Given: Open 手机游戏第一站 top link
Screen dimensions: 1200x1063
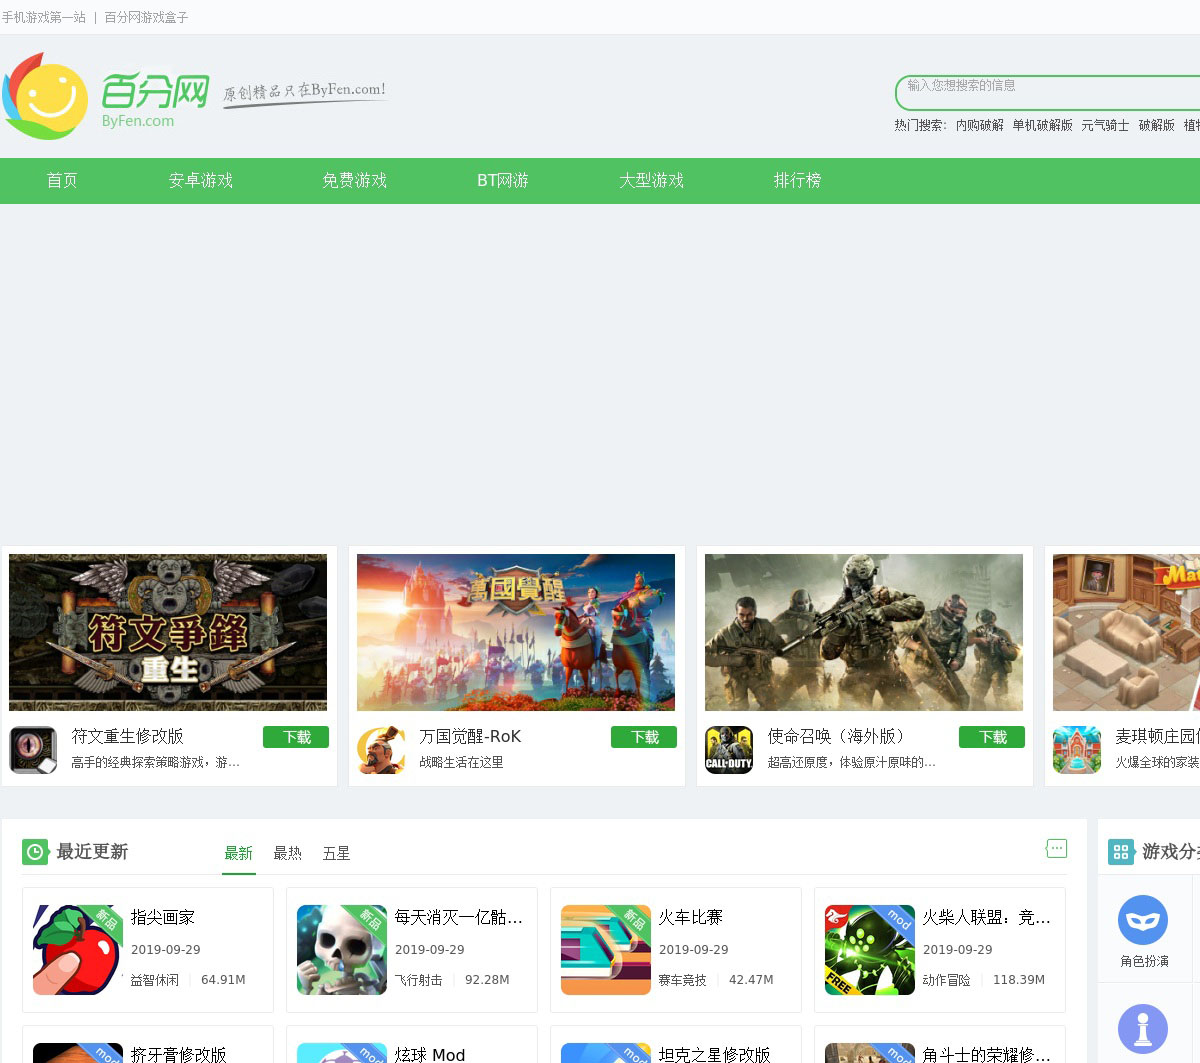Looking at the screenshot, I should [x=44, y=17].
